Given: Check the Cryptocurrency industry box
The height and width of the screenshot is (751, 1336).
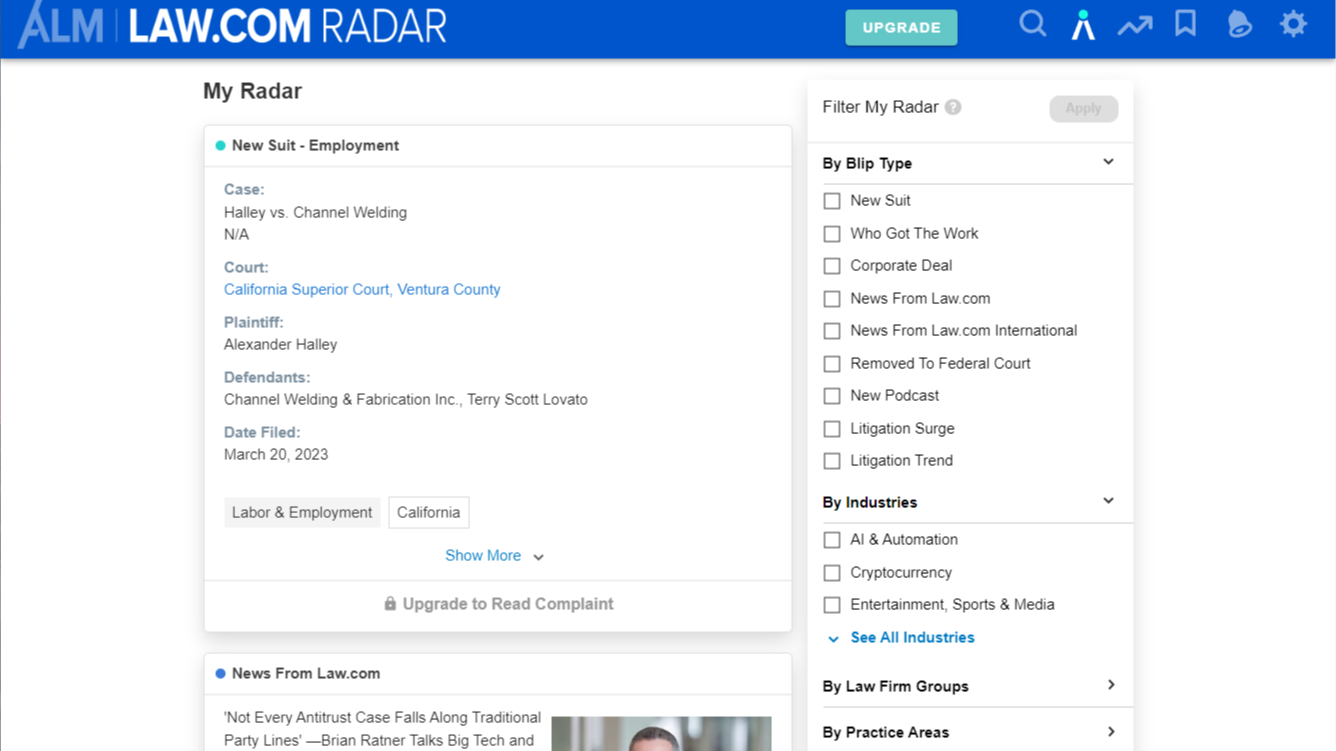Looking at the screenshot, I should click(832, 573).
